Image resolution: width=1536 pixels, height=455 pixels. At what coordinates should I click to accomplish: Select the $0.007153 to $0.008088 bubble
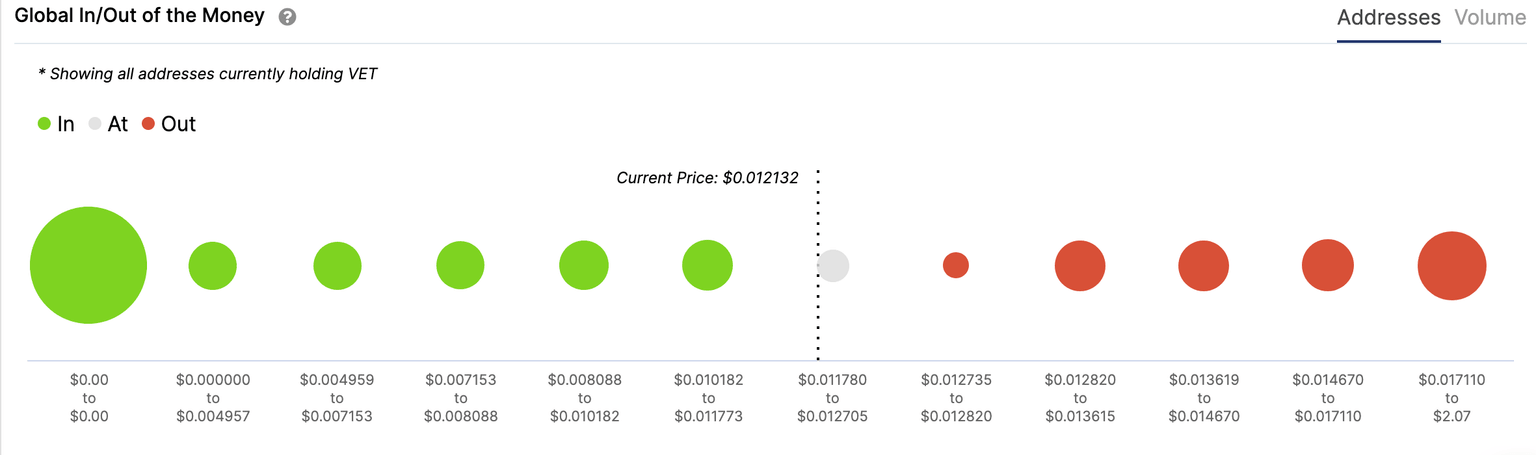point(460,266)
